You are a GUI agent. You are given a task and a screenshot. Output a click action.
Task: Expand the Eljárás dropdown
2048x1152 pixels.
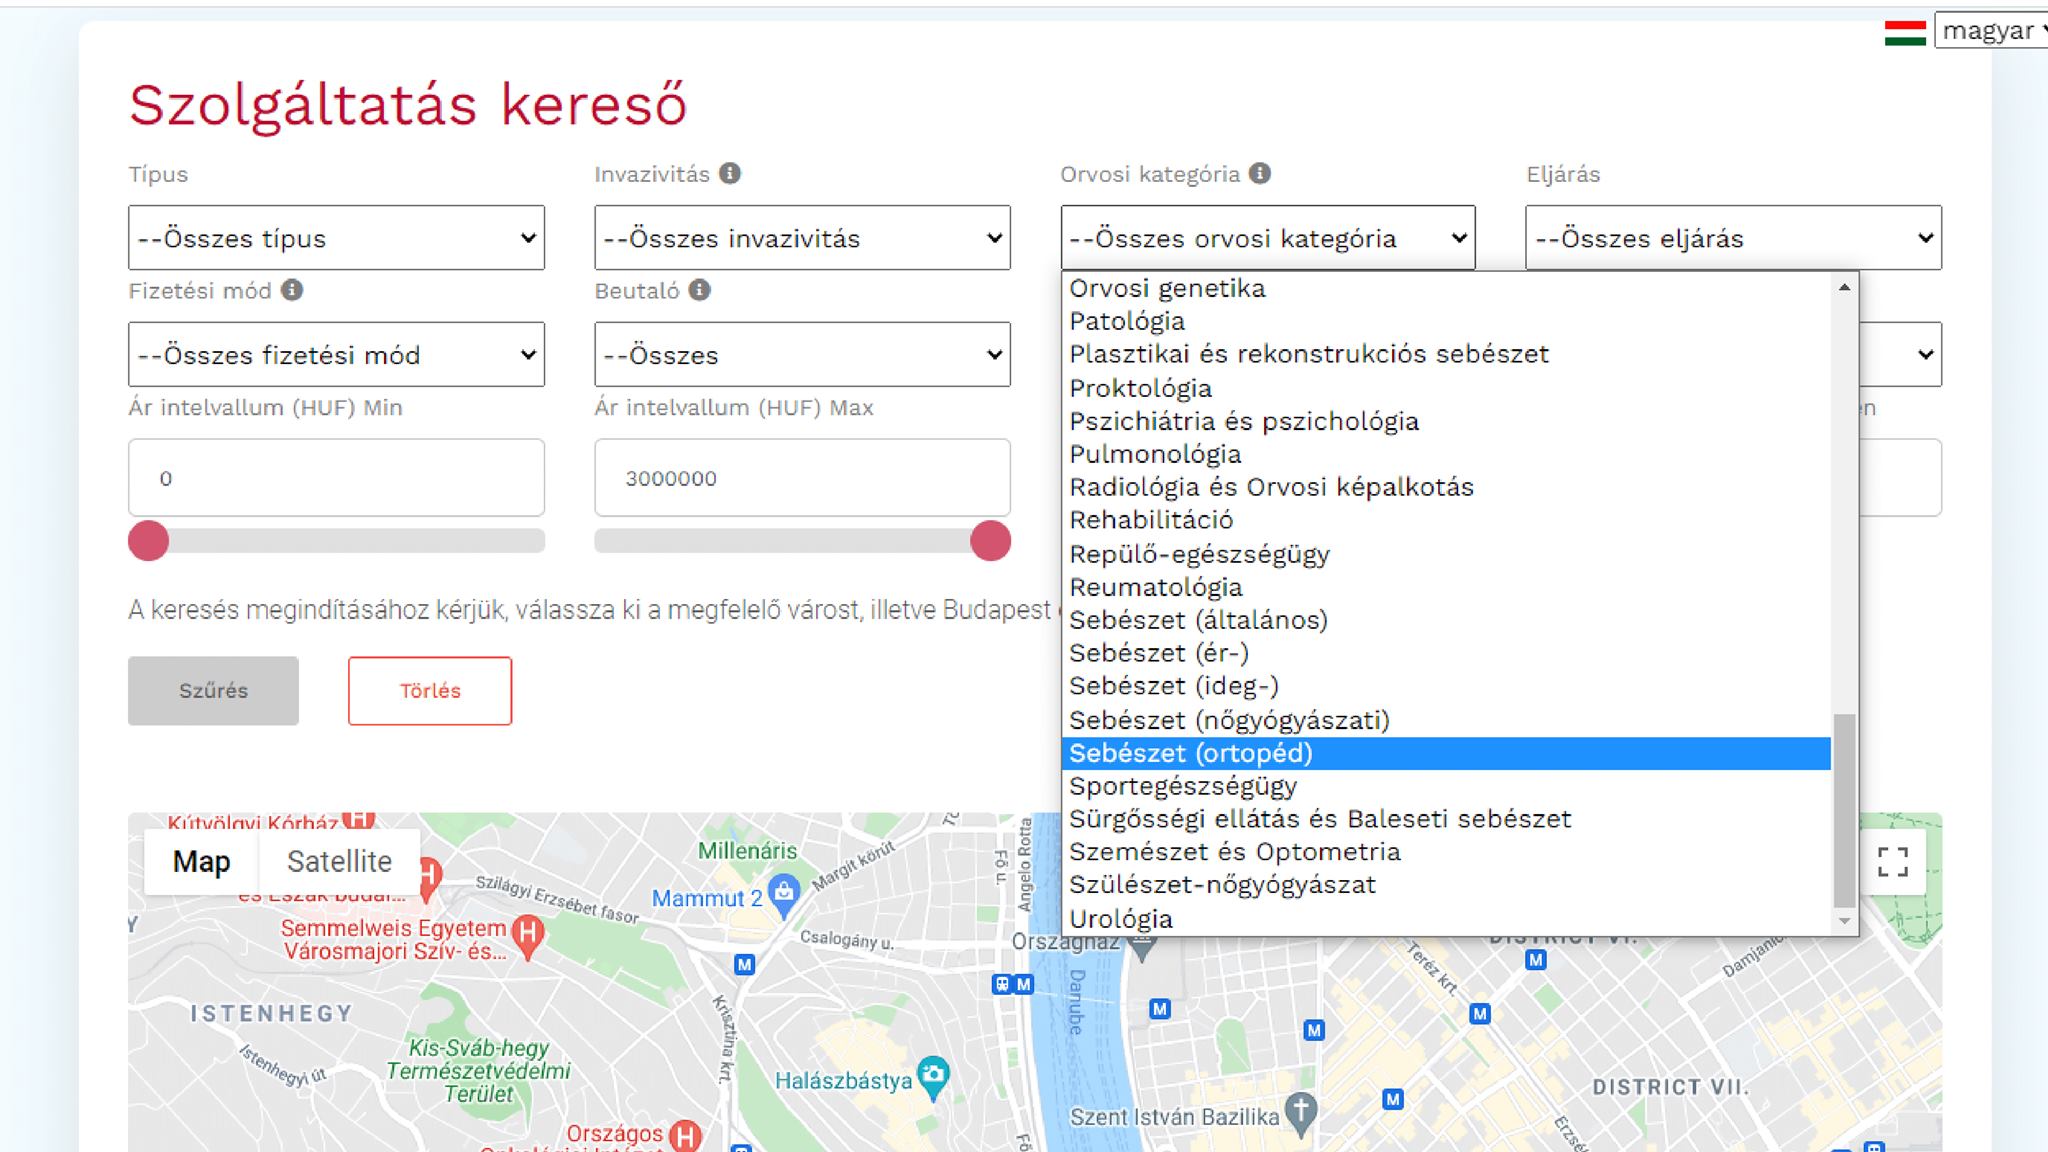point(1733,238)
